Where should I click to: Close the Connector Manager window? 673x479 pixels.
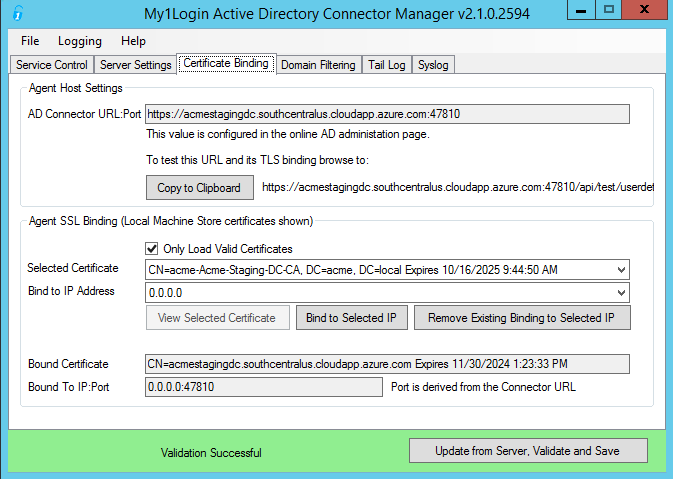pyautogui.click(x=644, y=10)
